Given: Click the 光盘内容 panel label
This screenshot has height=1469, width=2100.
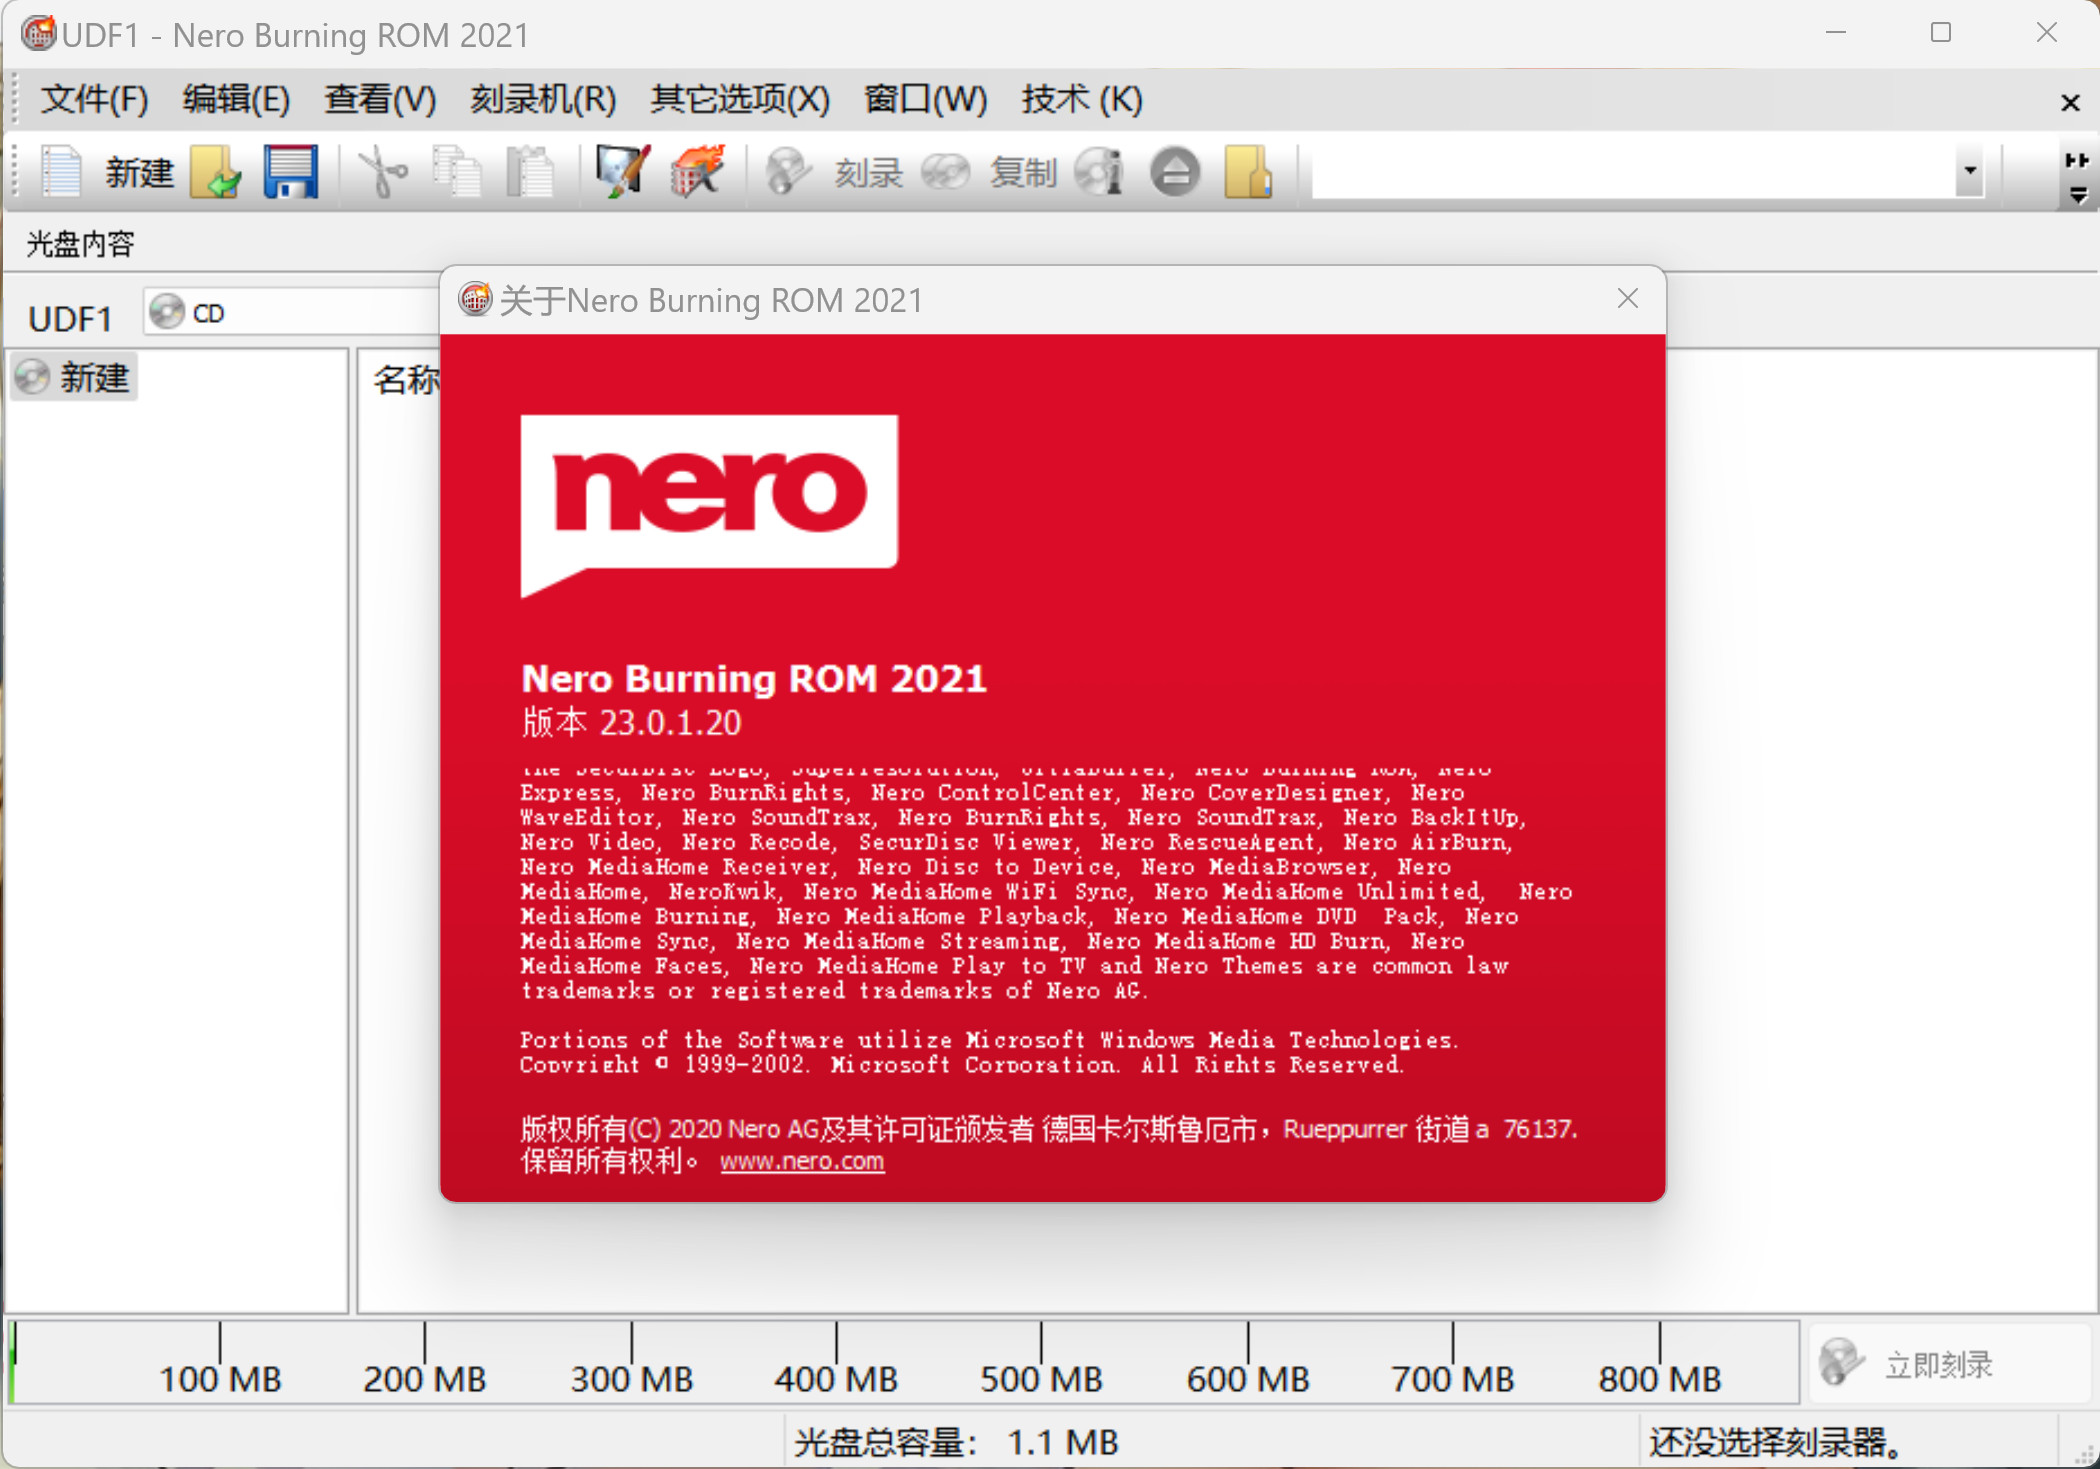Looking at the screenshot, I should click(x=80, y=244).
